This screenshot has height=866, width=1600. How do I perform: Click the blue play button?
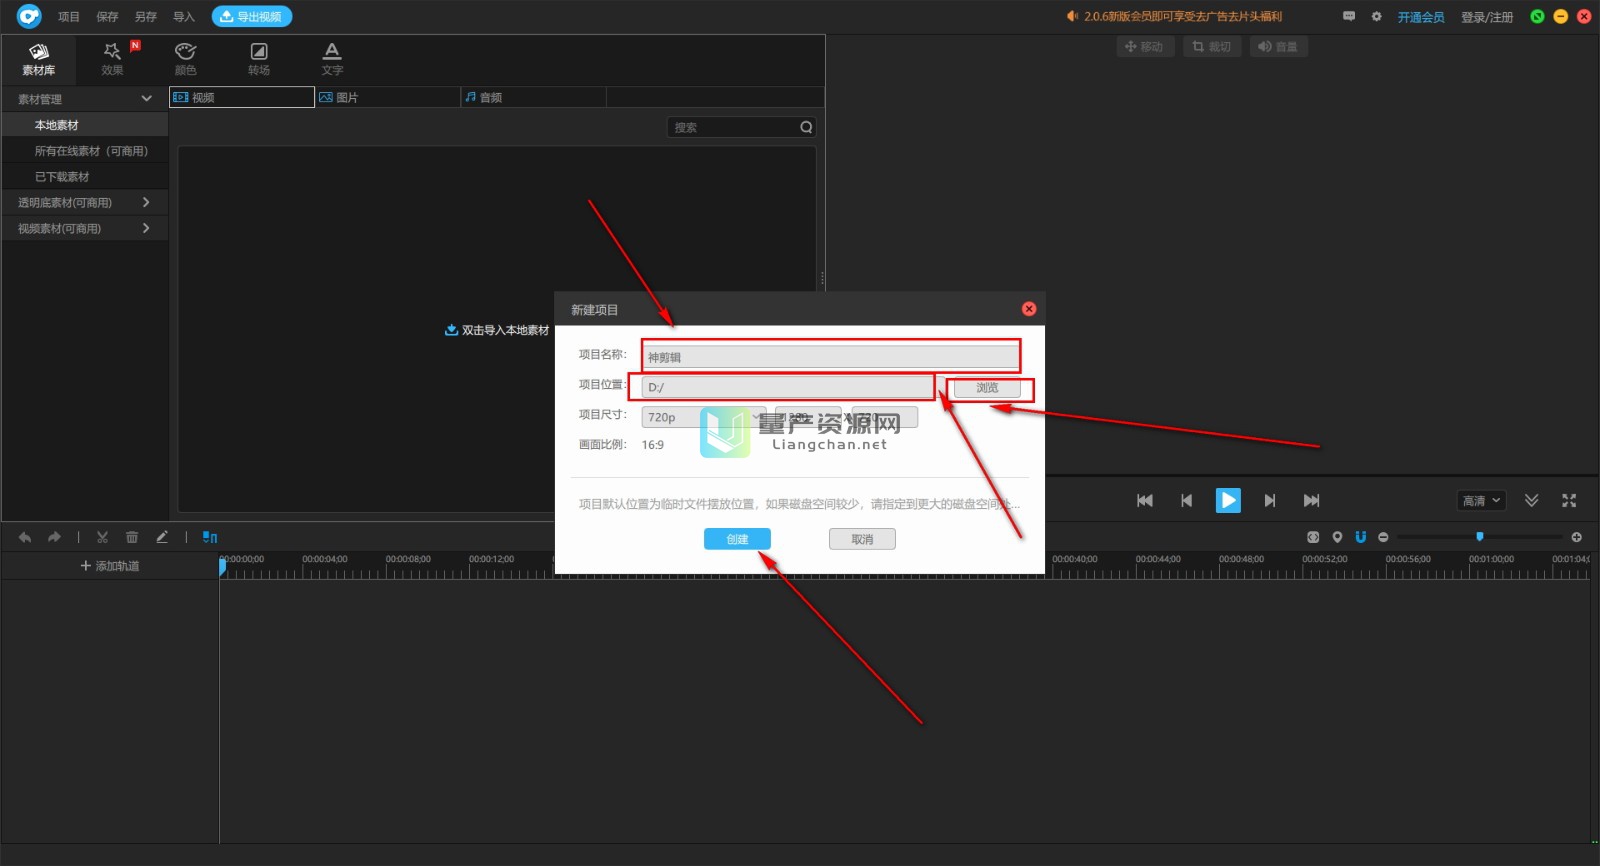(x=1228, y=500)
